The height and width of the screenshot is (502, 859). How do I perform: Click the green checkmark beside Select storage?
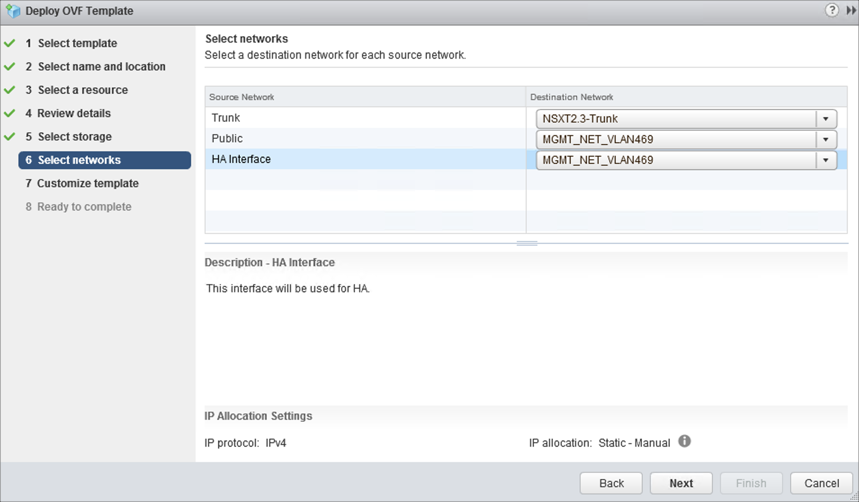tap(9, 136)
